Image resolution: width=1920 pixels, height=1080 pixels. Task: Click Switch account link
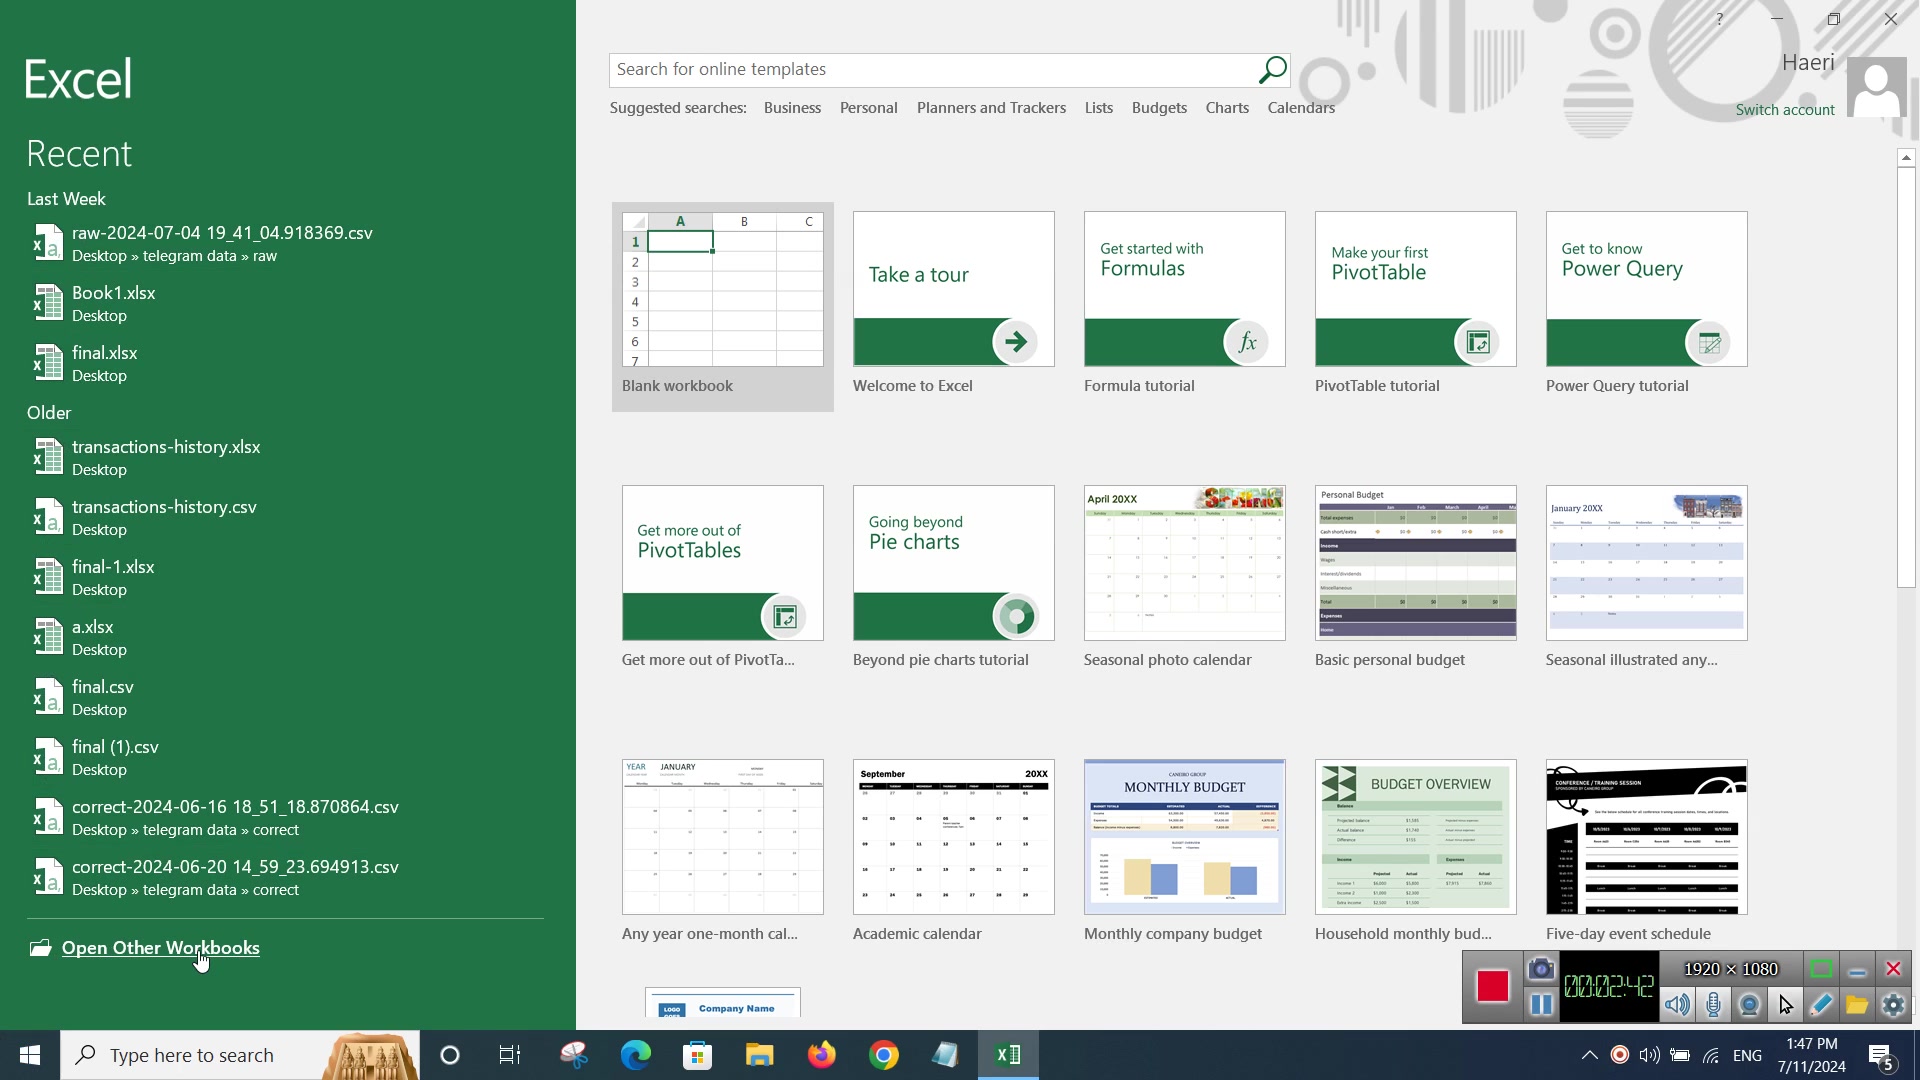pos(1785,110)
